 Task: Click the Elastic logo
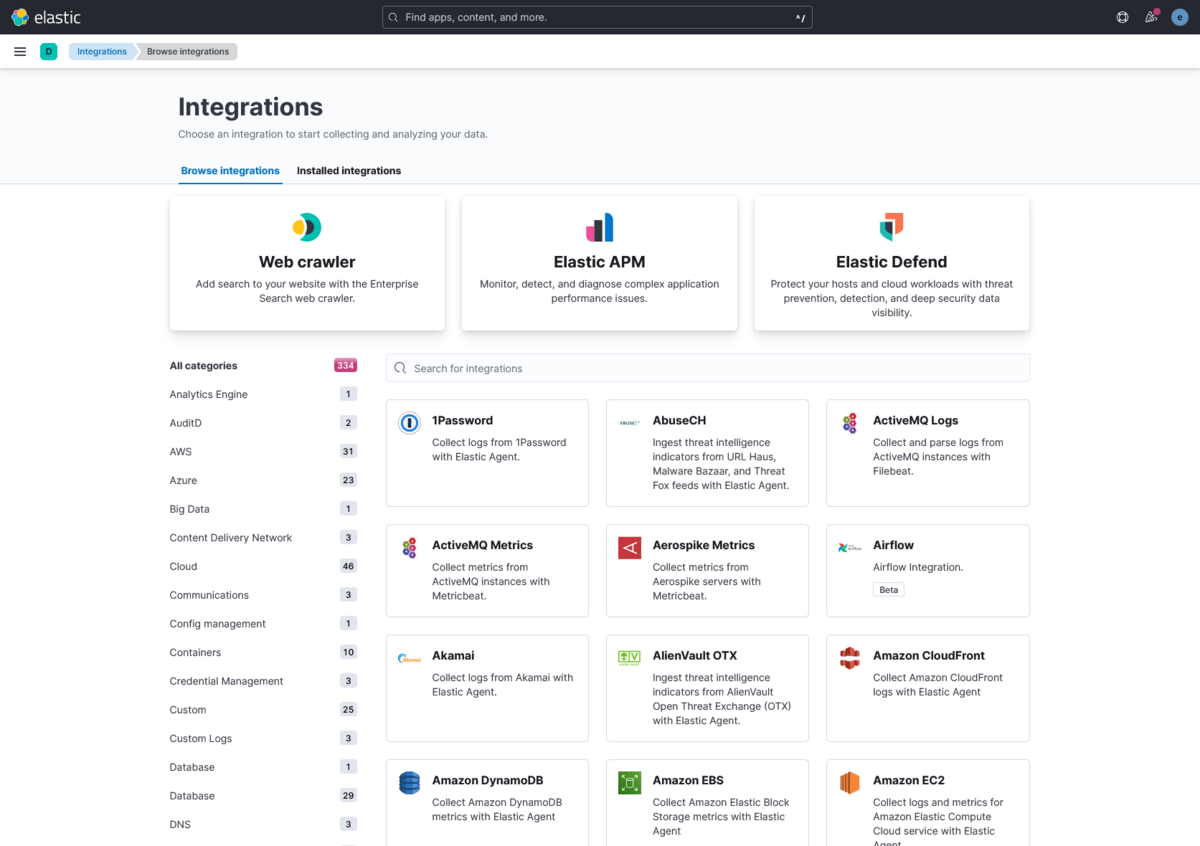pyautogui.click(x=46, y=17)
